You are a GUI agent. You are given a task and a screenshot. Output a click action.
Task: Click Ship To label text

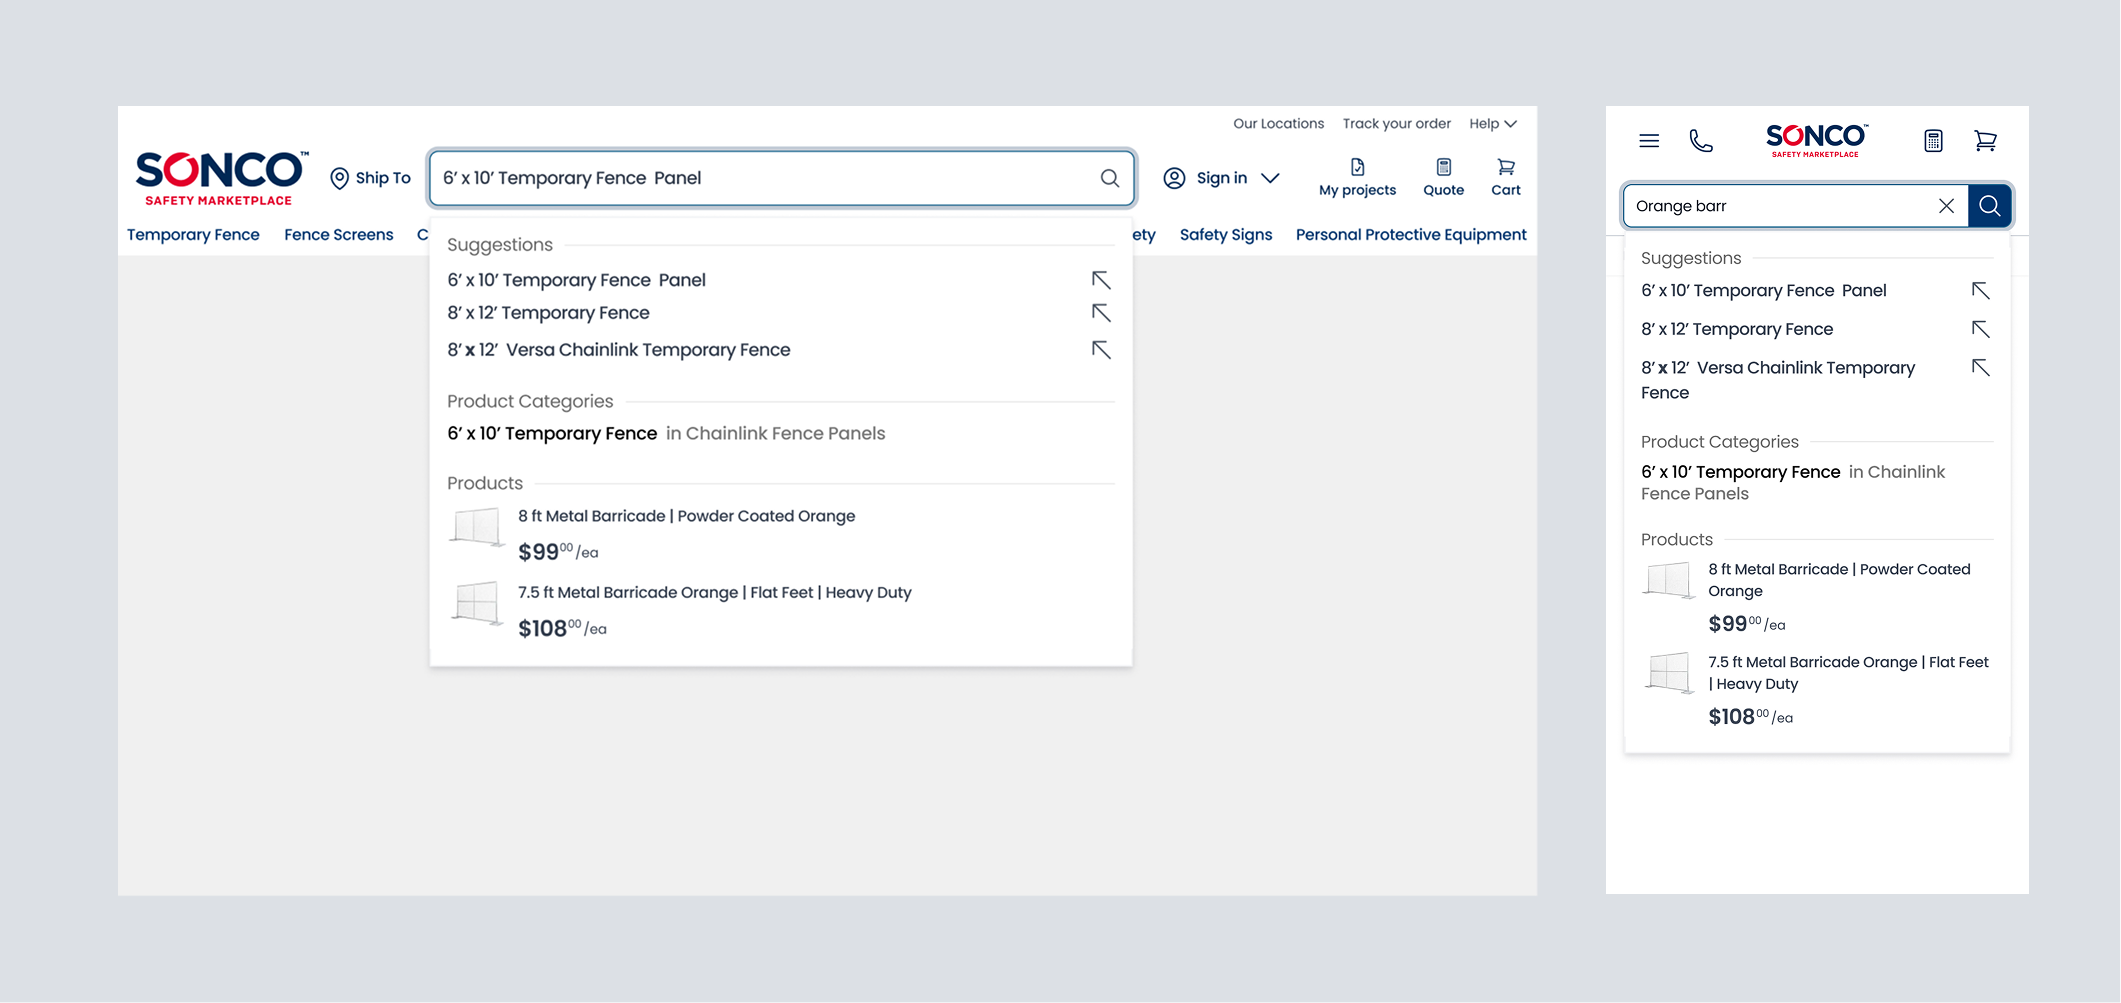coord(383,178)
